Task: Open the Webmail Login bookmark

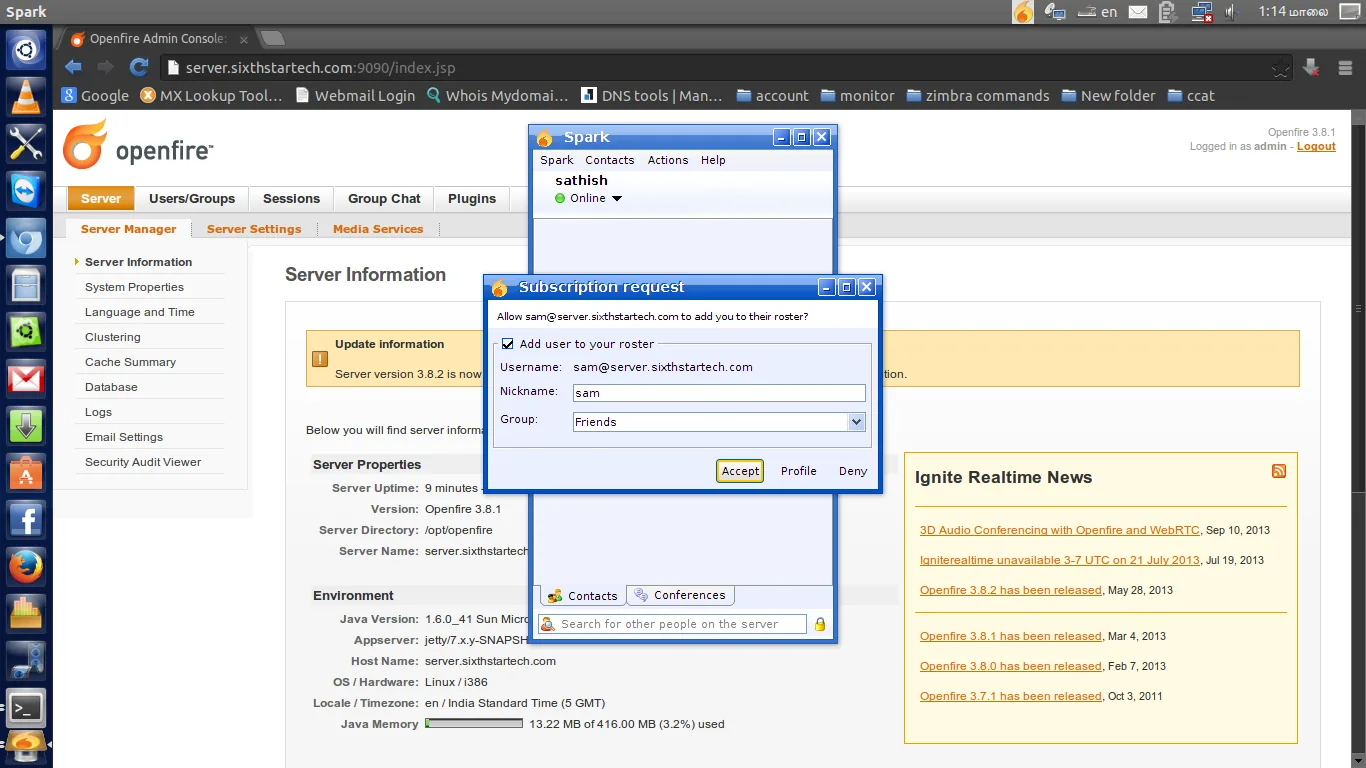Action: [x=355, y=96]
